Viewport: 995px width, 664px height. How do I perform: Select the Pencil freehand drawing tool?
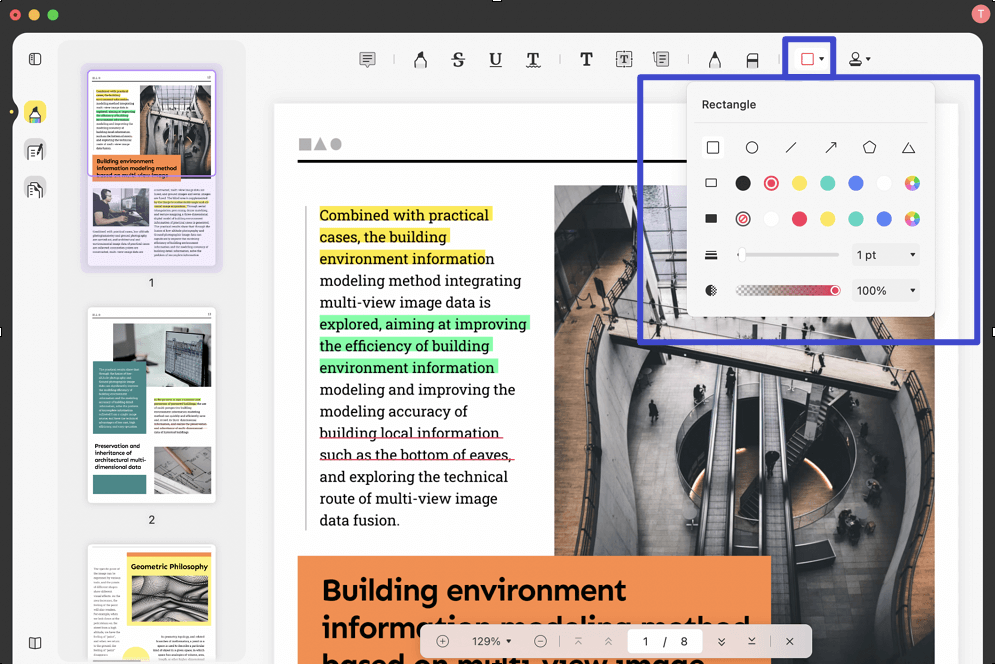point(715,59)
